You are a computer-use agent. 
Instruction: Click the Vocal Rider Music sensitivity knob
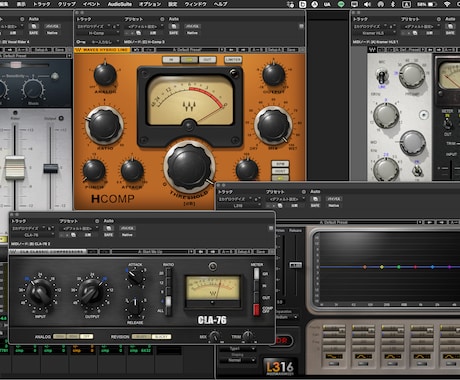[x=33, y=90]
